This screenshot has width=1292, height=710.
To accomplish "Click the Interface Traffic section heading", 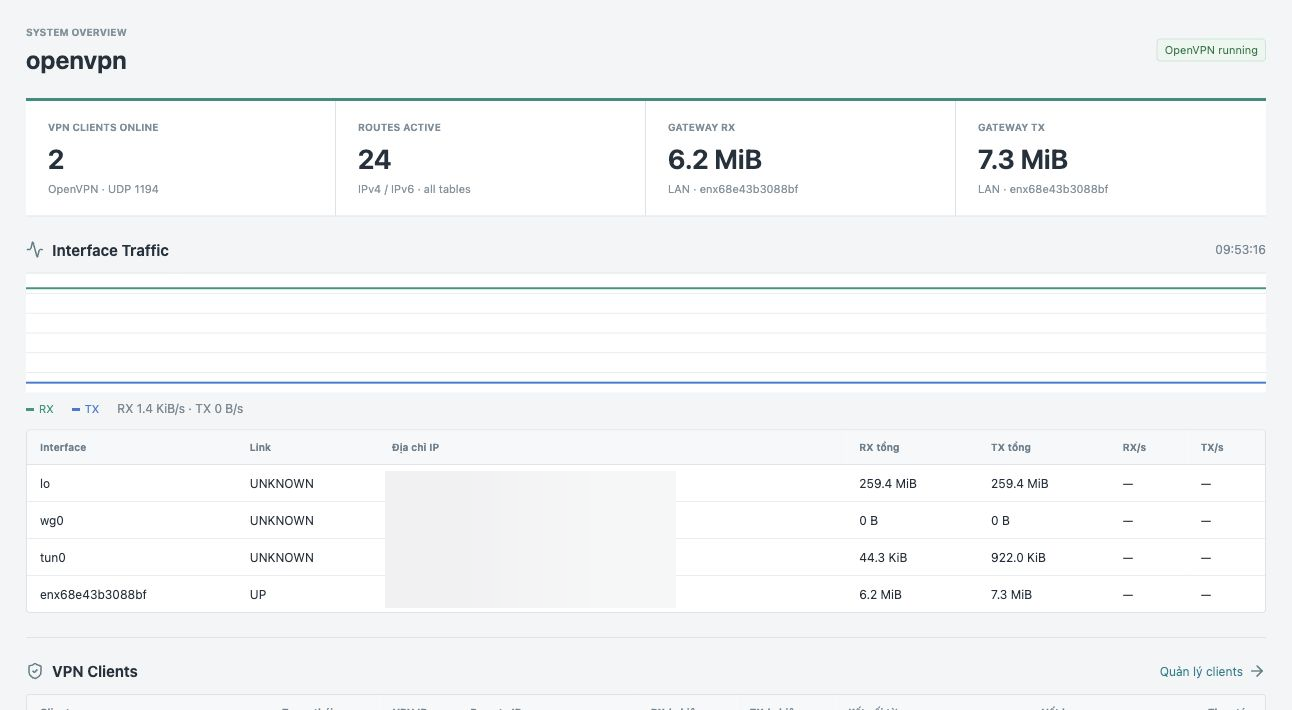I will coord(110,250).
